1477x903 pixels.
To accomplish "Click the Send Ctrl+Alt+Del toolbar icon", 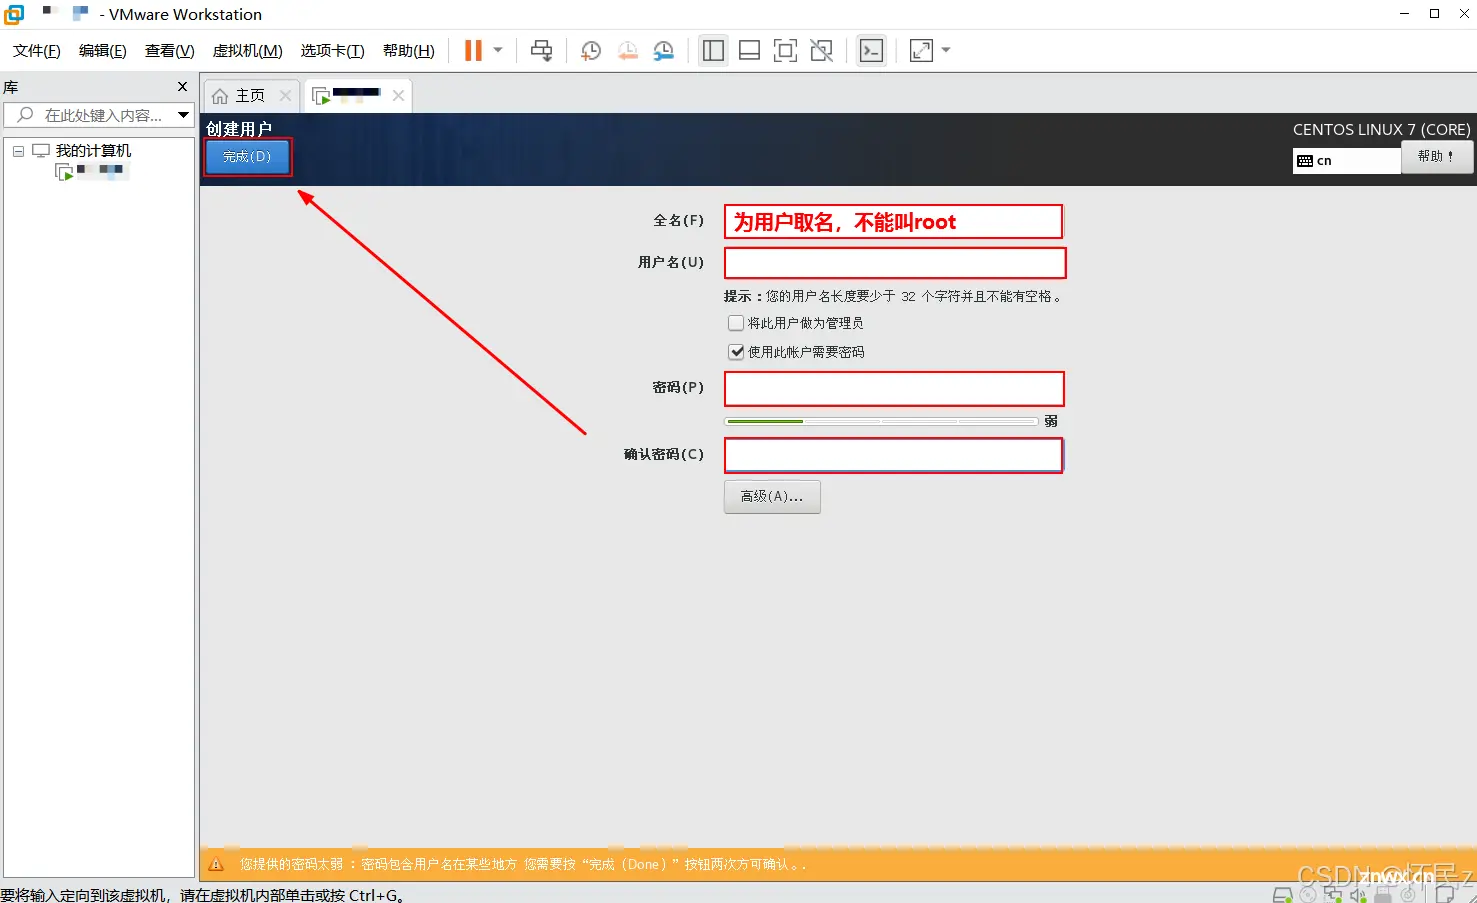I will pos(541,50).
